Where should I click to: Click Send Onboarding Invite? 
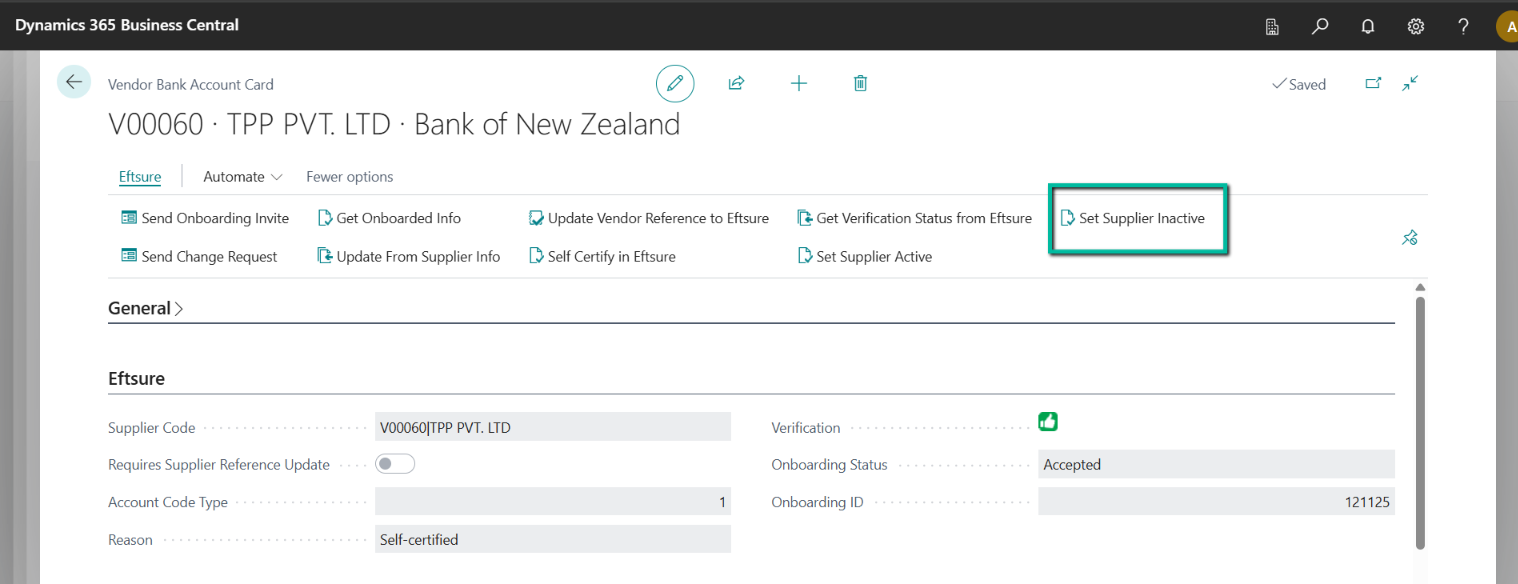click(x=205, y=218)
